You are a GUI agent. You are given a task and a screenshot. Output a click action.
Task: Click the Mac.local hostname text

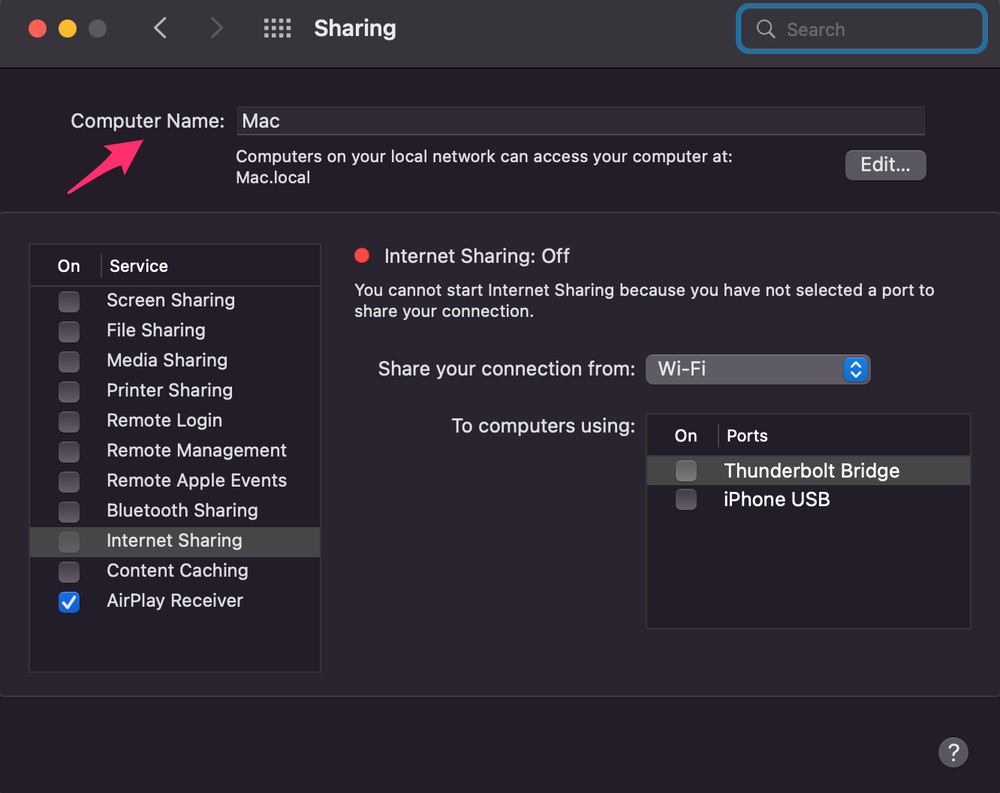click(x=273, y=177)
